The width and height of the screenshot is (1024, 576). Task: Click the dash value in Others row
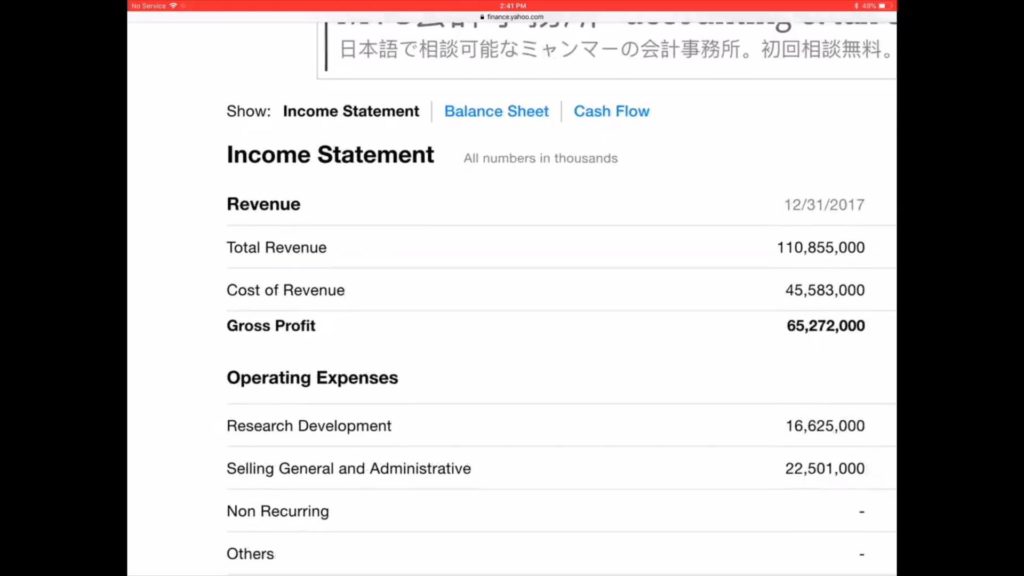point(861,554)
